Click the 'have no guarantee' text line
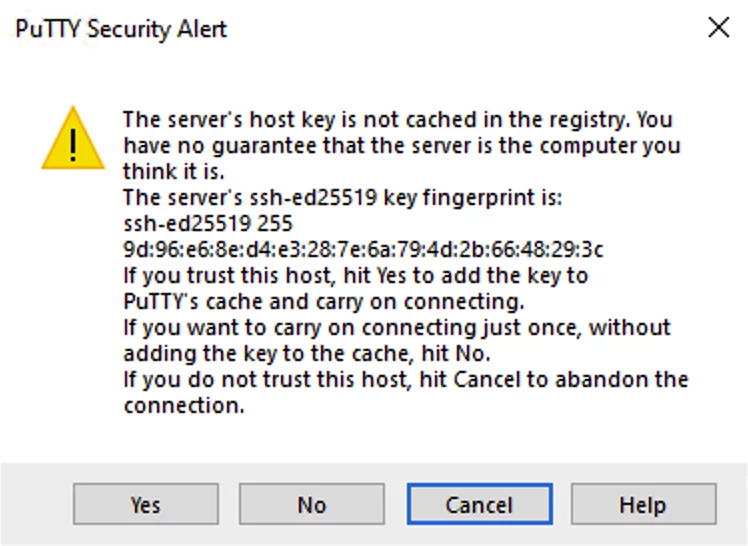Viewport: 748px width, 546px height. (x=402, y=146)
